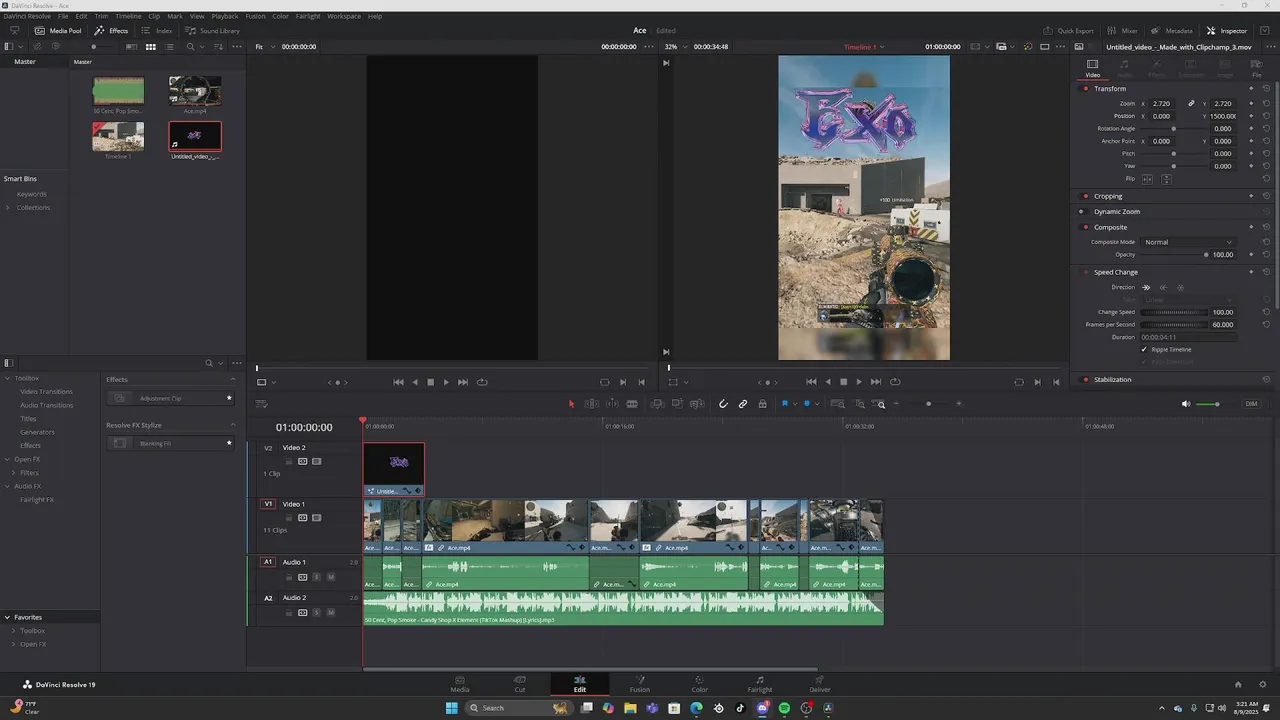Lock the Video 2 track

289,461
